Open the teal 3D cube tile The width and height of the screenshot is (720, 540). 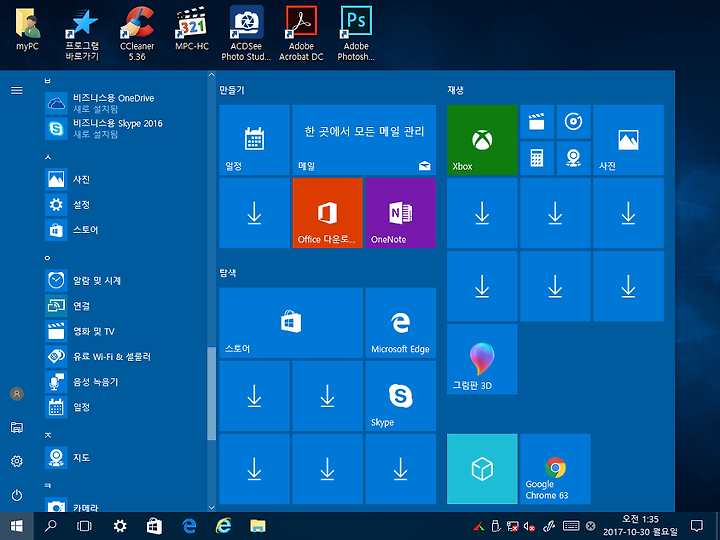(x=482, y=469)
